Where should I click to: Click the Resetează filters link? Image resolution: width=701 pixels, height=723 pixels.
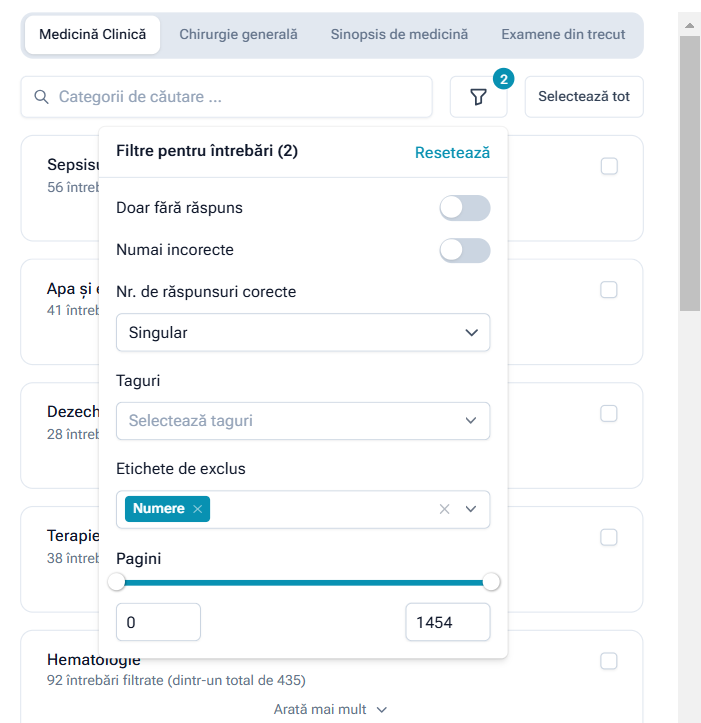[x=452, y=153]
